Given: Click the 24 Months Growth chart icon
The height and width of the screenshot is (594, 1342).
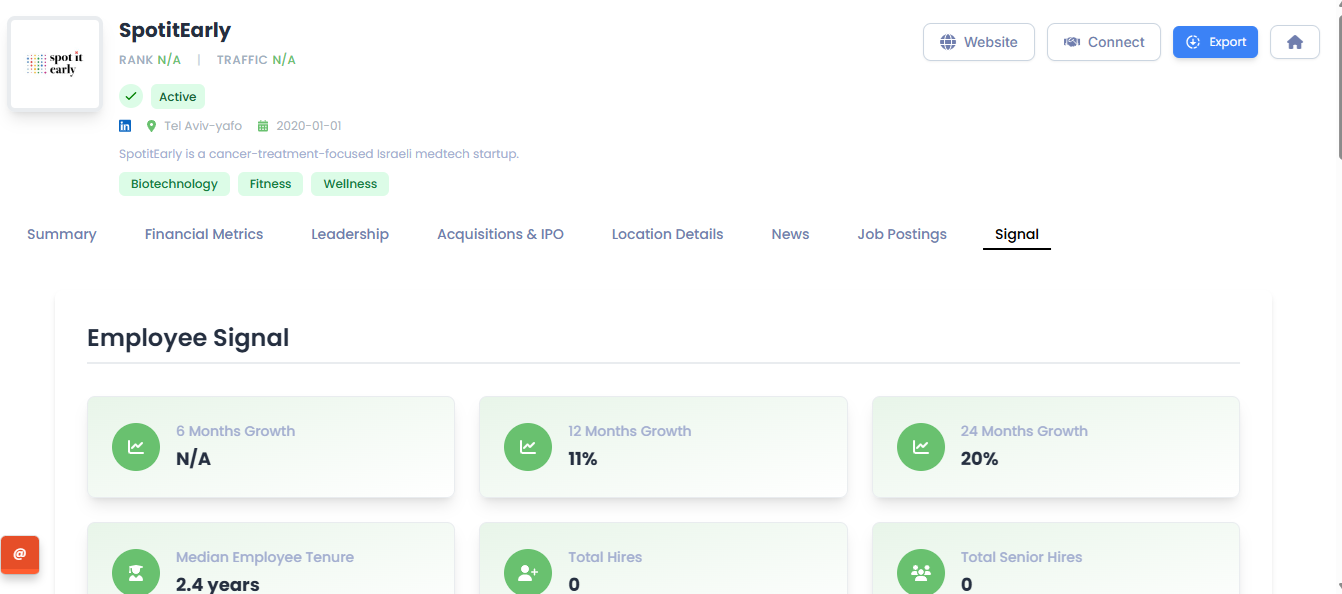Looking at the screenshot, I should [x=921, y=446].
